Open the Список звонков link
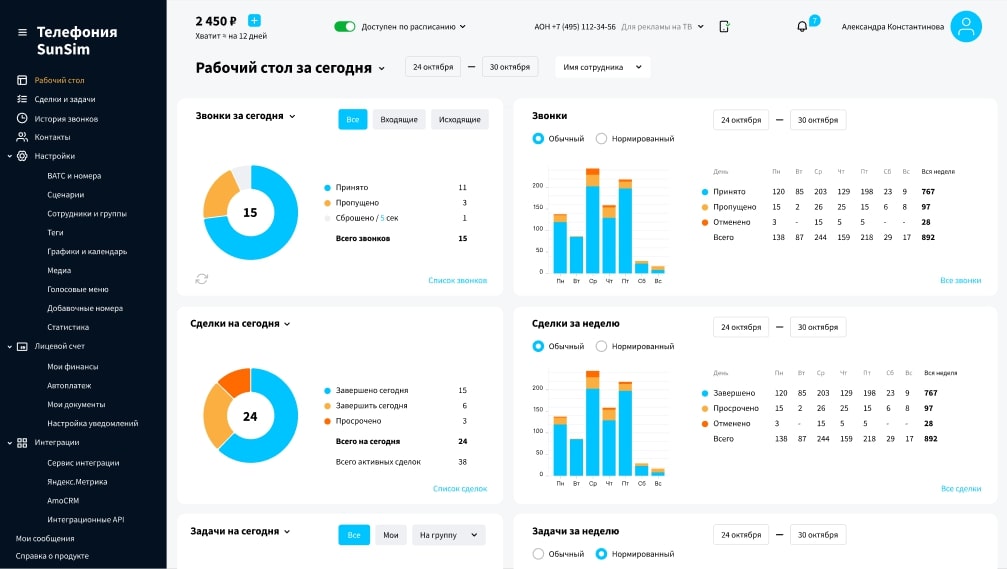The height and width of the screenshot is (569, 1007). (457, 280)
